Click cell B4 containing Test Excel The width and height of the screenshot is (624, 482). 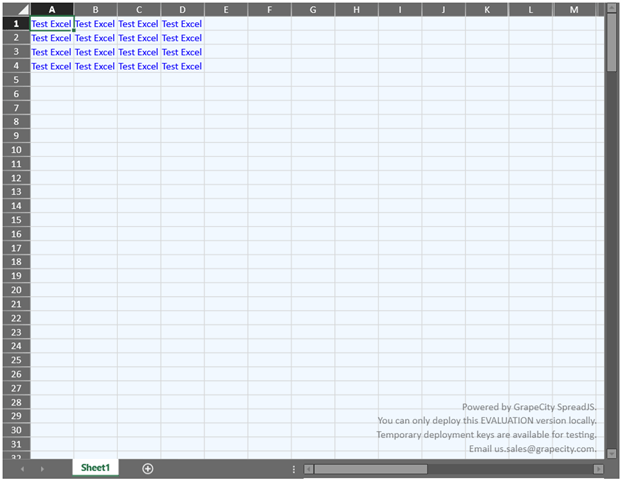96,66
